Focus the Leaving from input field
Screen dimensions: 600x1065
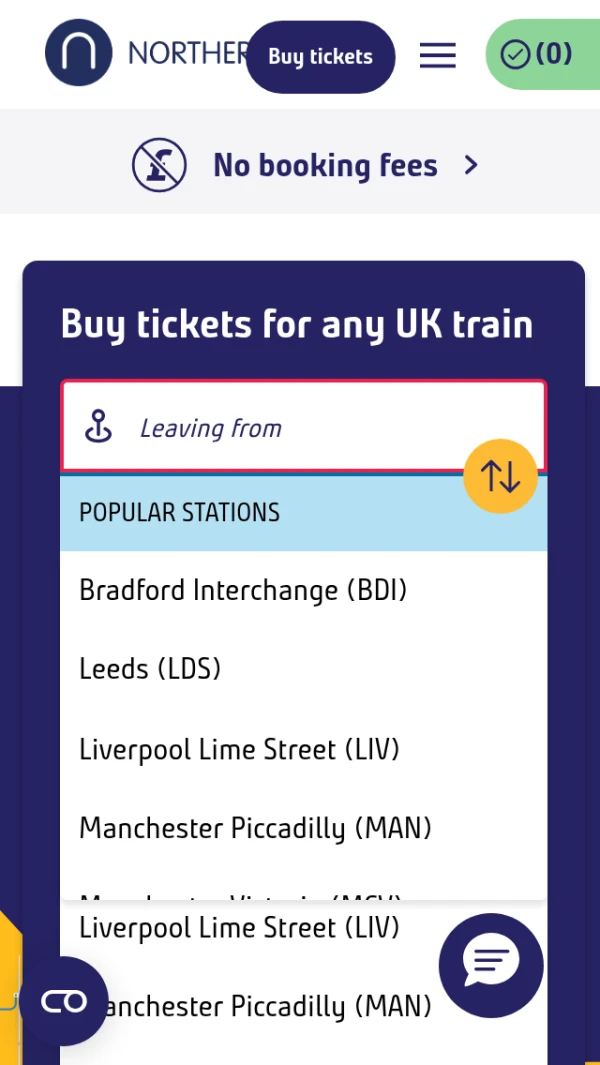304,426
